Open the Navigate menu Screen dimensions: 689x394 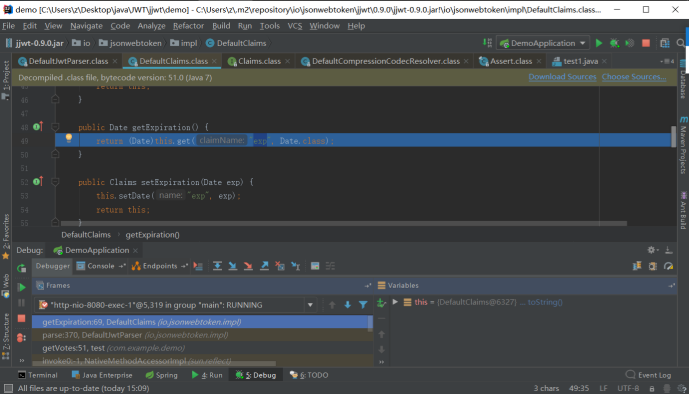pos(86,26)
